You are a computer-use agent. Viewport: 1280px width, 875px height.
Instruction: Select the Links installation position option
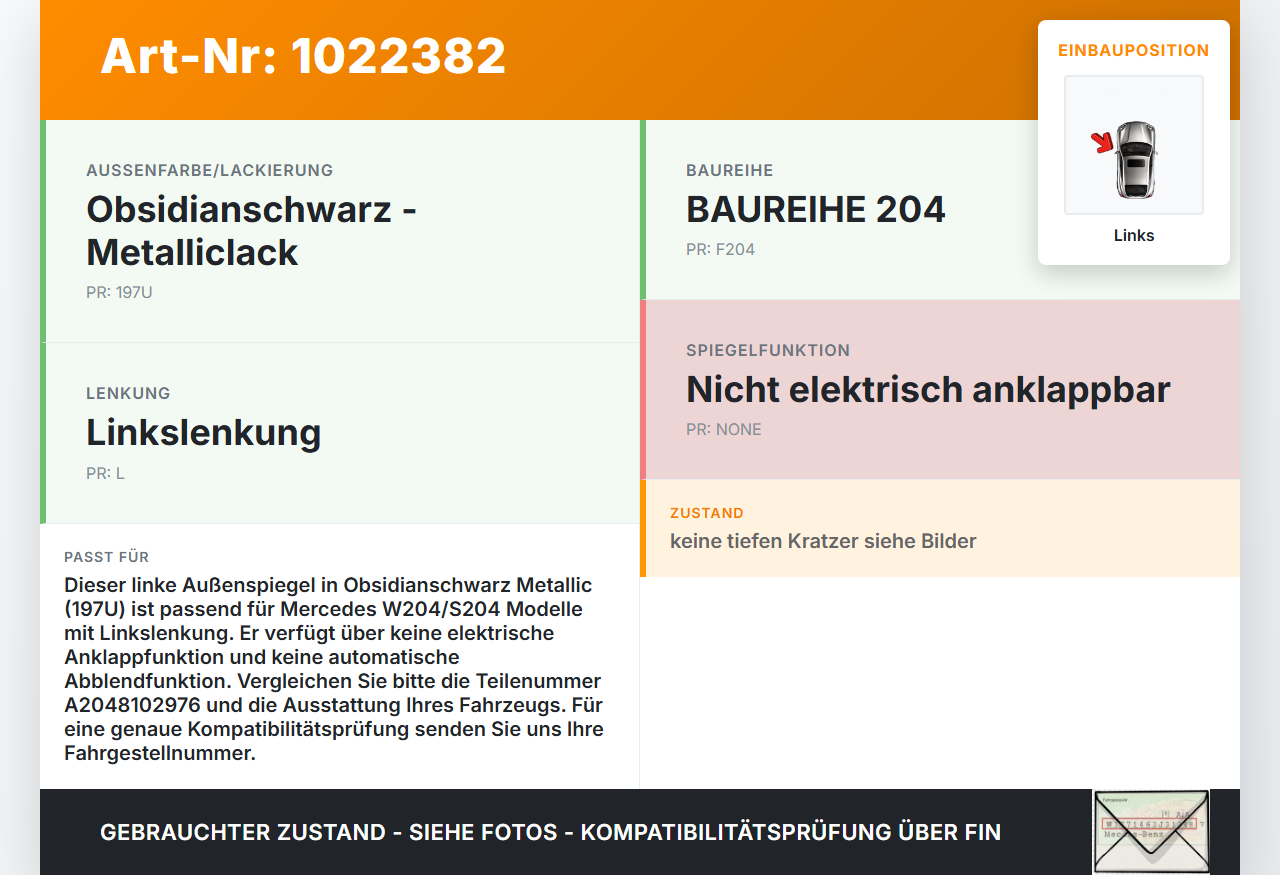tap(1134, 235)
